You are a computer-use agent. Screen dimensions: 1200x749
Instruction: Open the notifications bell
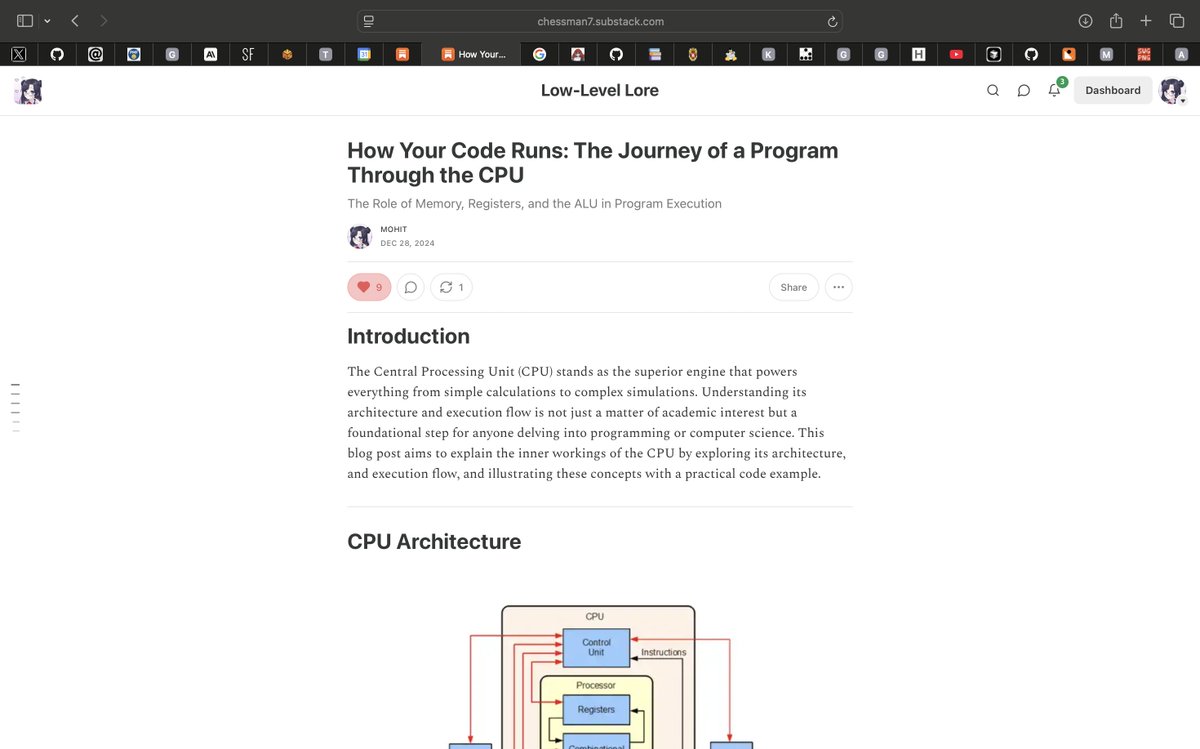tap(1053, 90)
